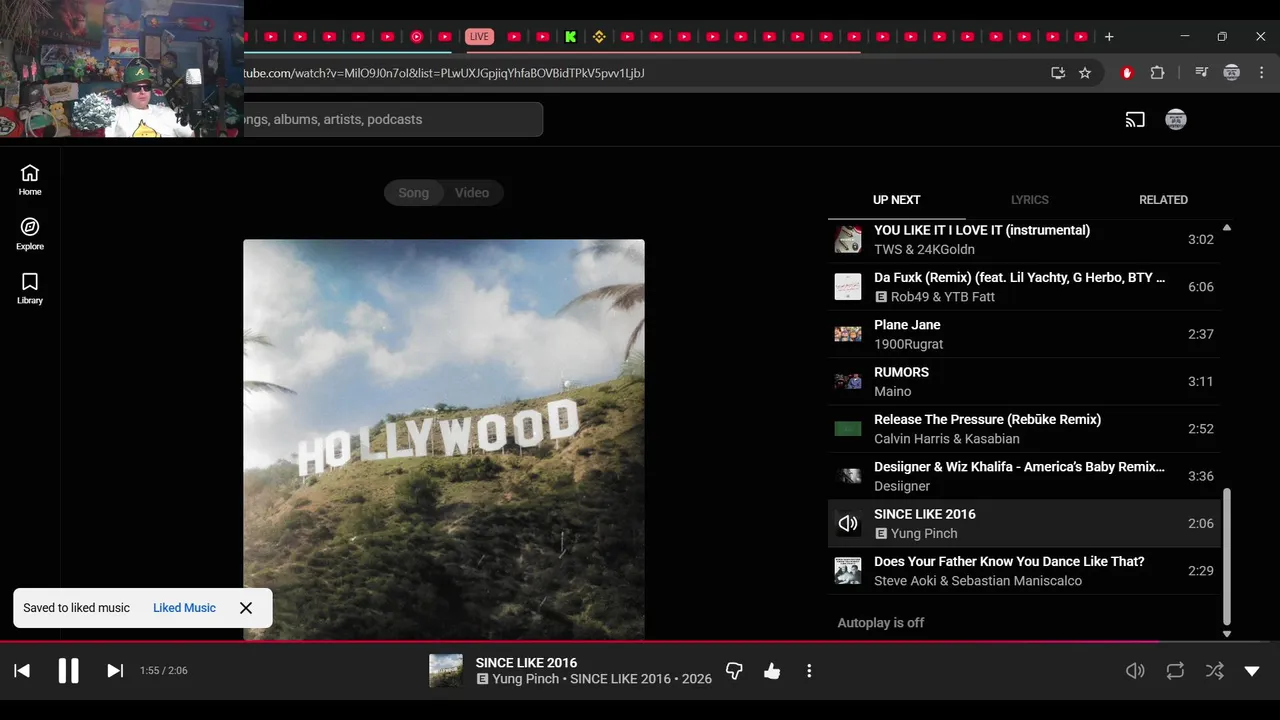Select the LYRICS tab
The width and height of the screenshot is (1280, 720).
click(1029, 200)
